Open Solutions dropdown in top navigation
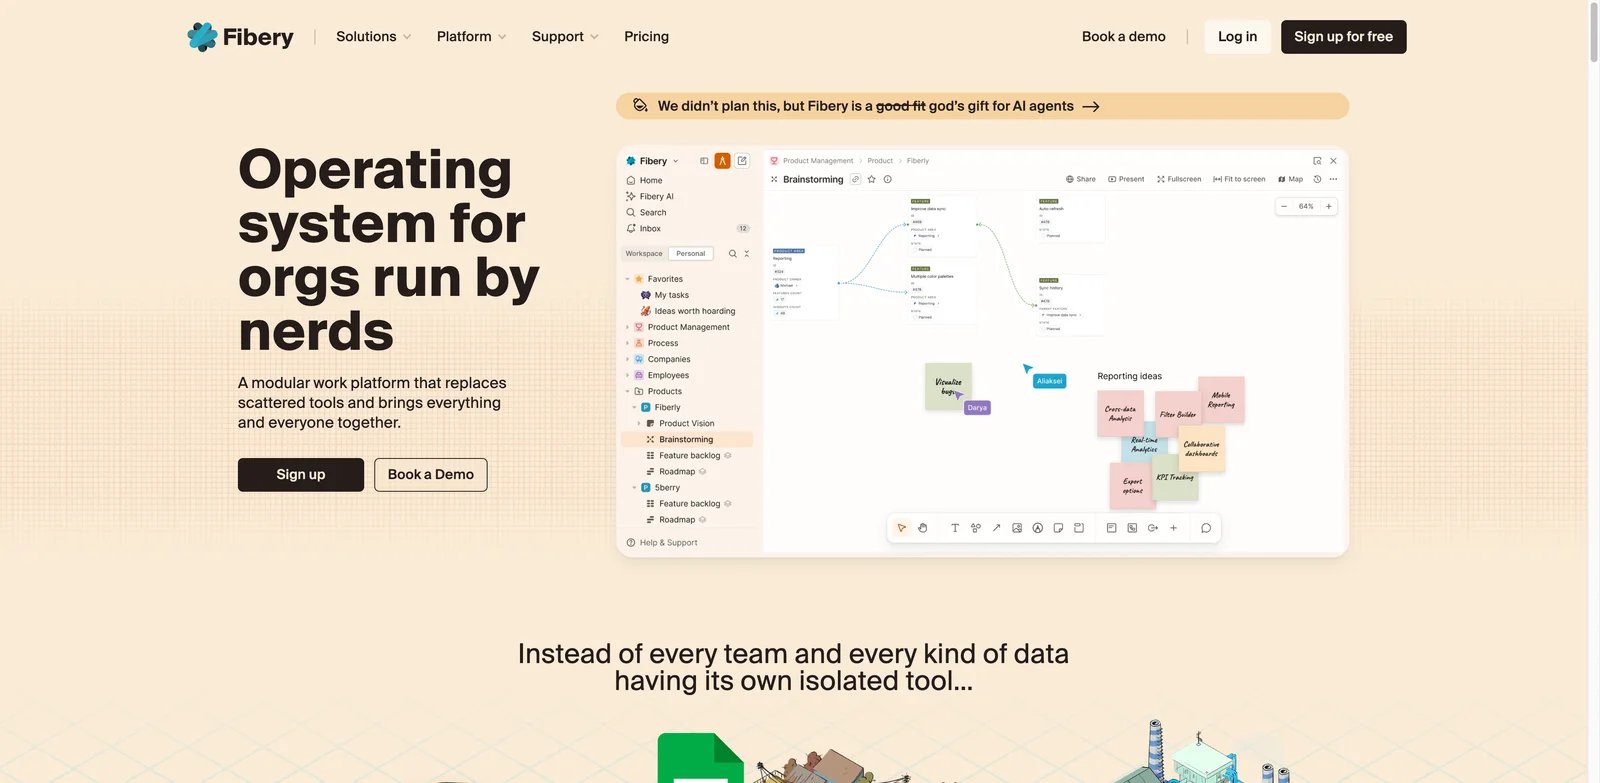1600x783 pixels. (373, 37)
